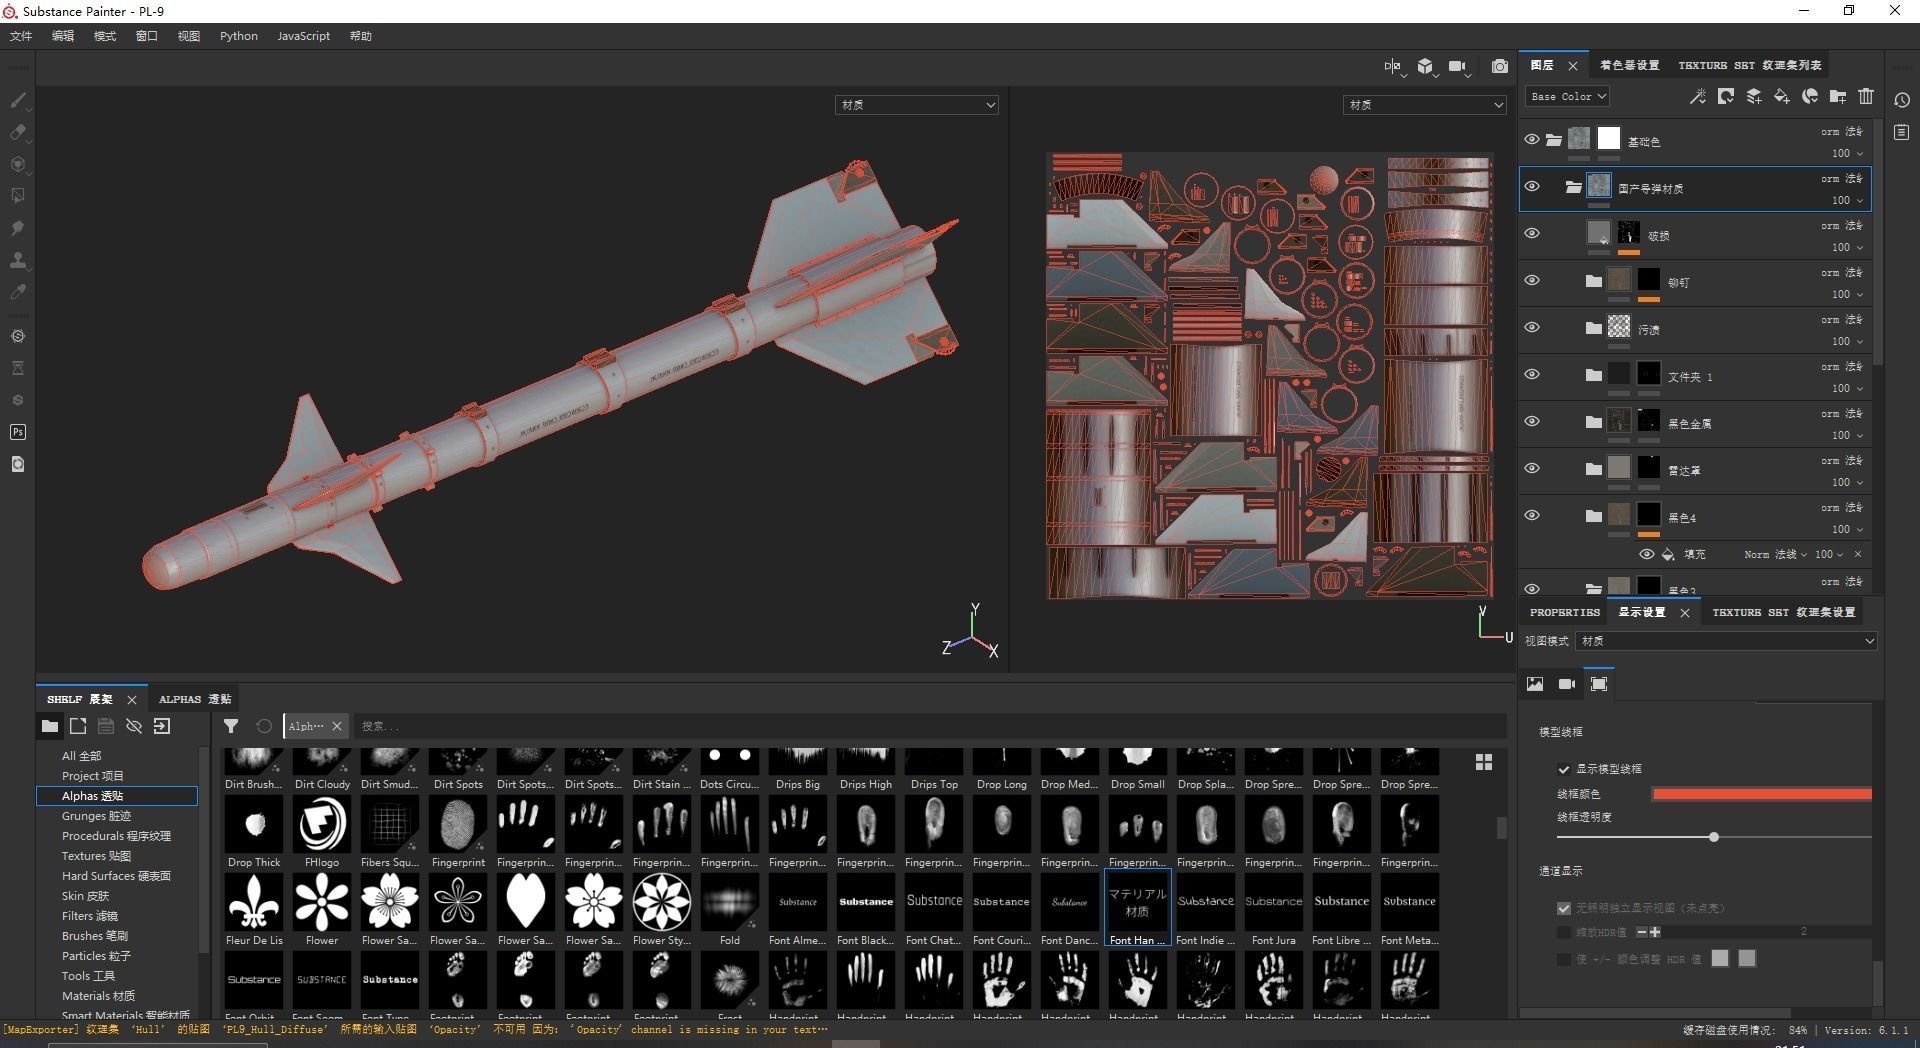Viewport: 1920px width, 1048px height.
Task: Add an effect with the magic wand icon
Action: pos(1698,96)
